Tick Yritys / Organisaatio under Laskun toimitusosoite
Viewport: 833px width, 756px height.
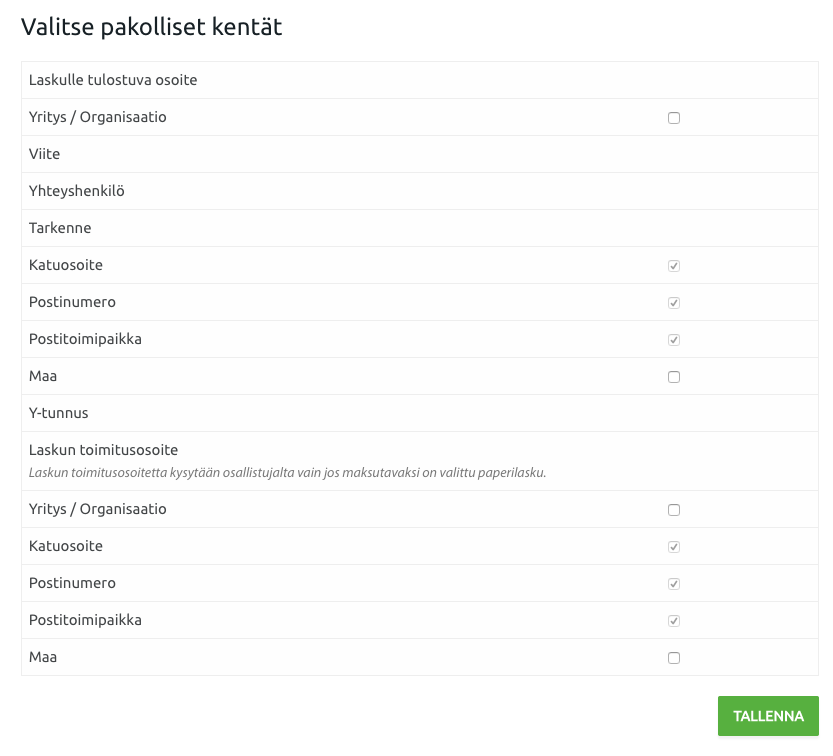tap(674, 510)
